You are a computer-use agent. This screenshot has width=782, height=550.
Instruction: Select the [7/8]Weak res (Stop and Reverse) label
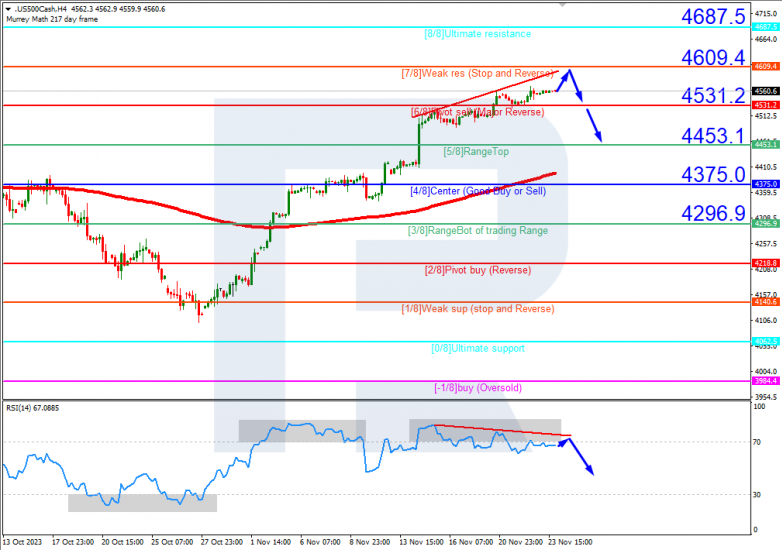tap(477, 73)
